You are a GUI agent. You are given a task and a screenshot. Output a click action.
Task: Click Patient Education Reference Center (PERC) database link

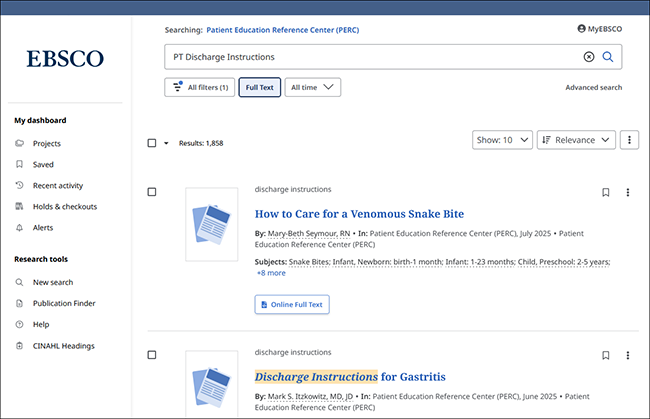pyautogui.click(x=283, y=30)
